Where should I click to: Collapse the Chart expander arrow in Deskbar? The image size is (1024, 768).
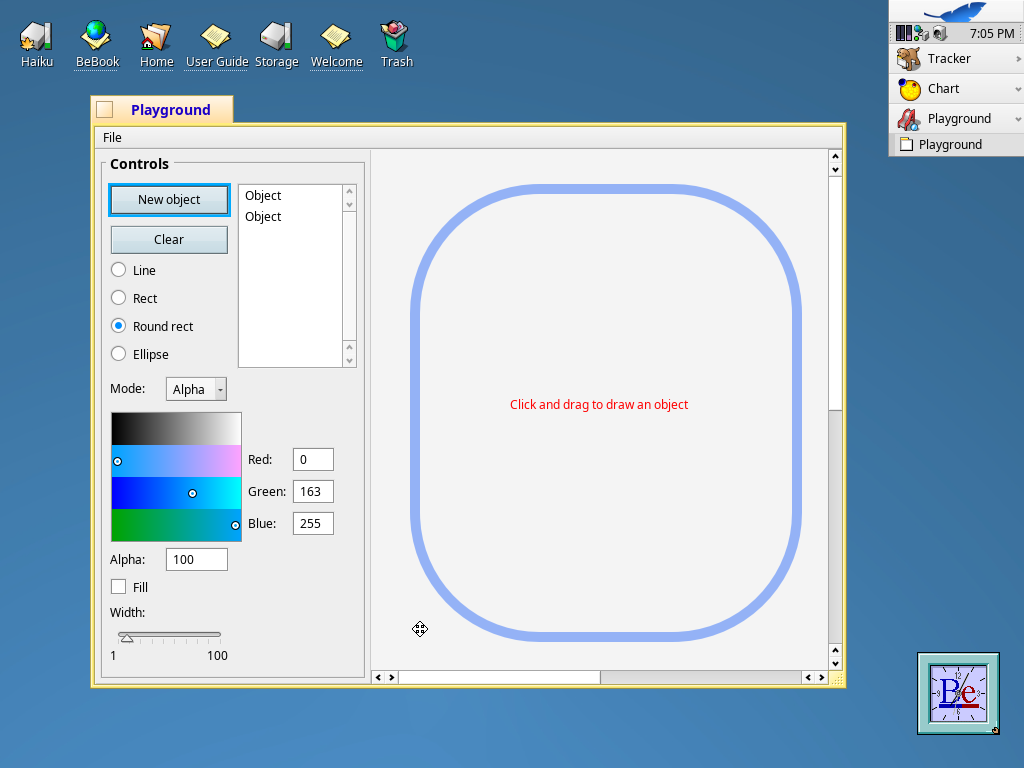coord(1018,89)
